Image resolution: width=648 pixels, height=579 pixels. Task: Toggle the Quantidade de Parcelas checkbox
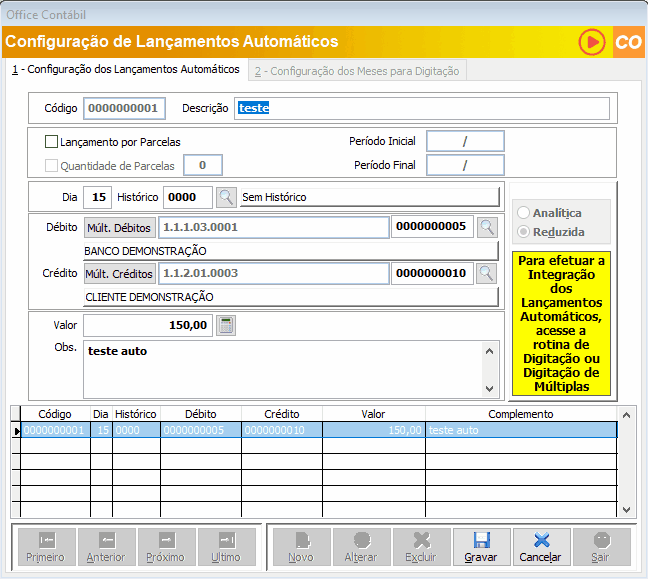click(53, 166)
